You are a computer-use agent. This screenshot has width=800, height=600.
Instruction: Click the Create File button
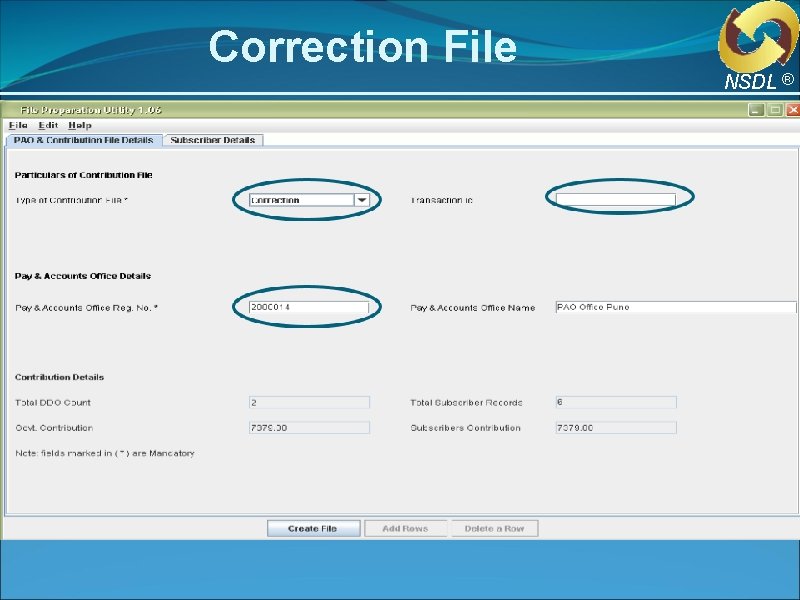pos(313,529)
